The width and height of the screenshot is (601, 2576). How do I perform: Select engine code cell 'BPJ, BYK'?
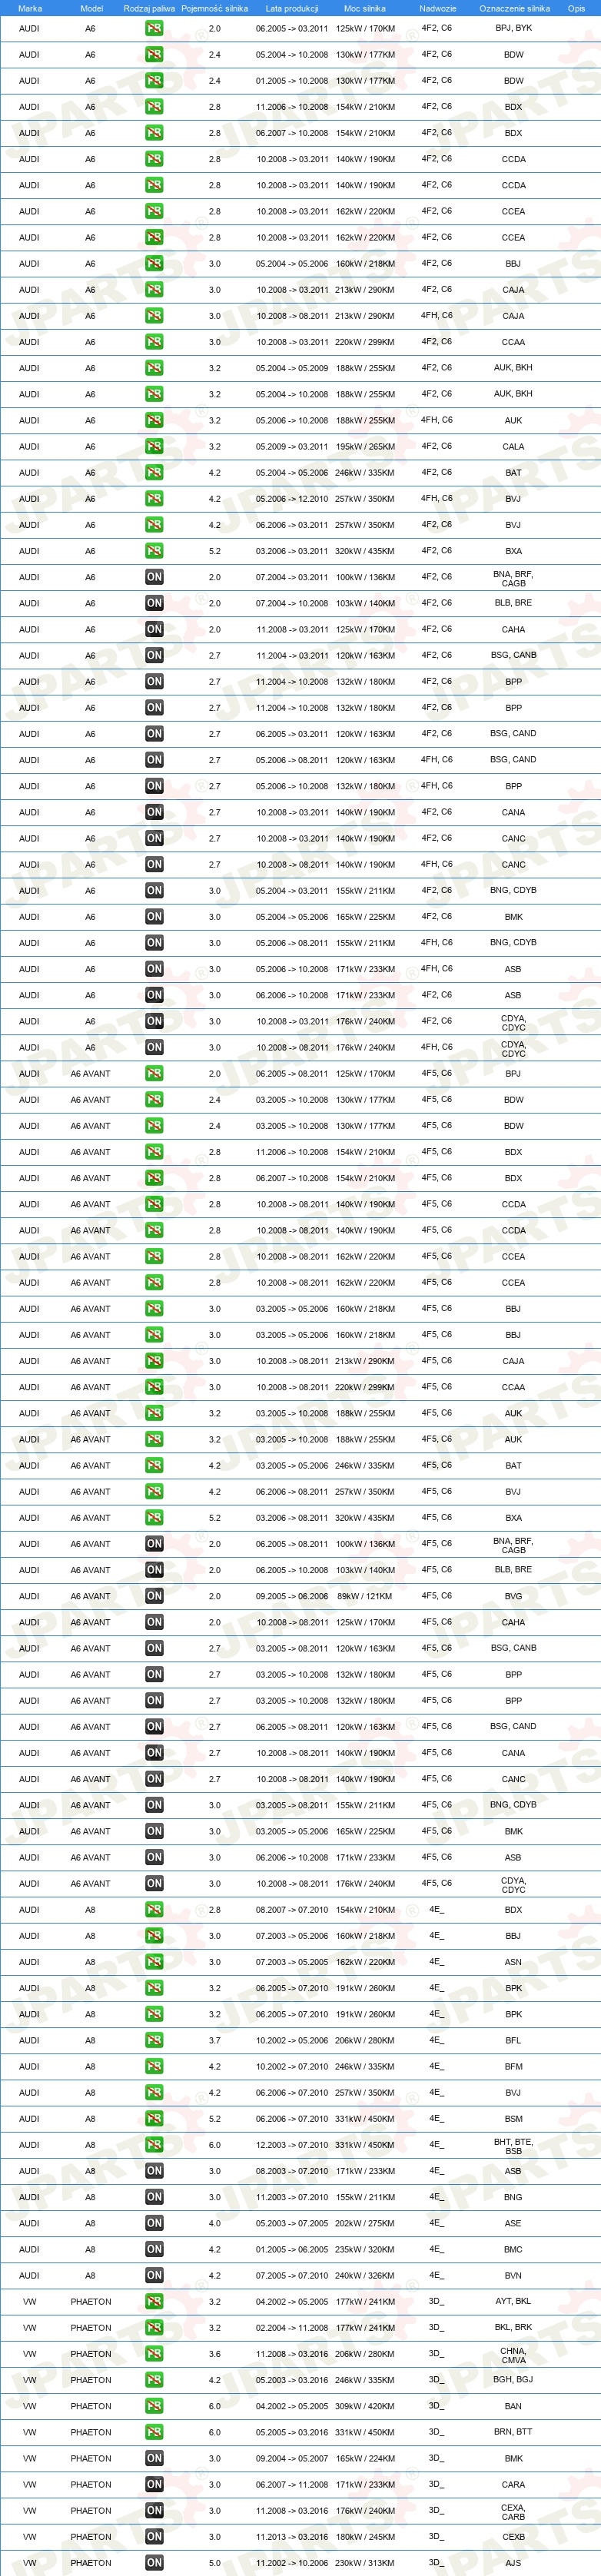[x=514, y=28]
